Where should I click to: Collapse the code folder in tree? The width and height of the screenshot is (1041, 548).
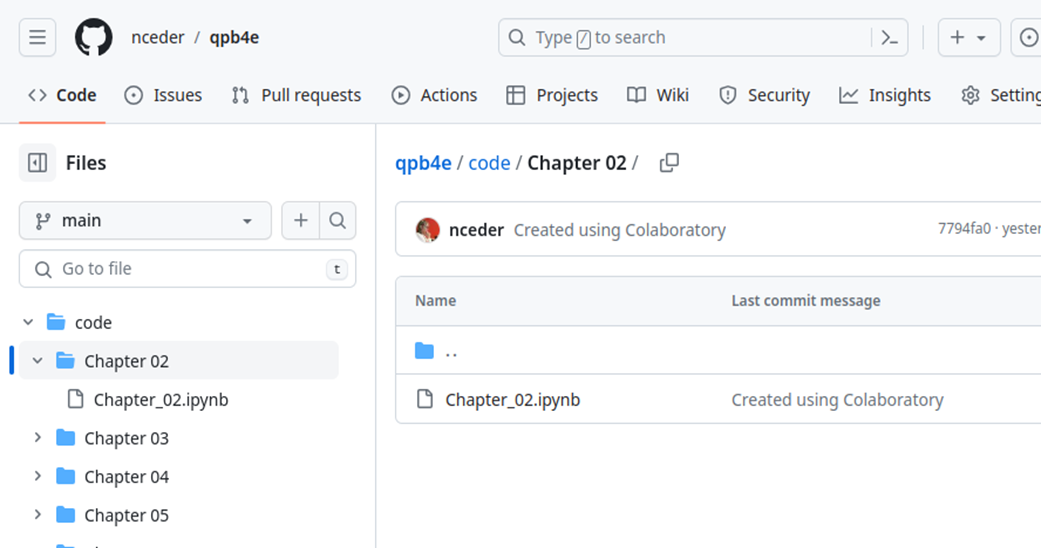coord(29,323)
